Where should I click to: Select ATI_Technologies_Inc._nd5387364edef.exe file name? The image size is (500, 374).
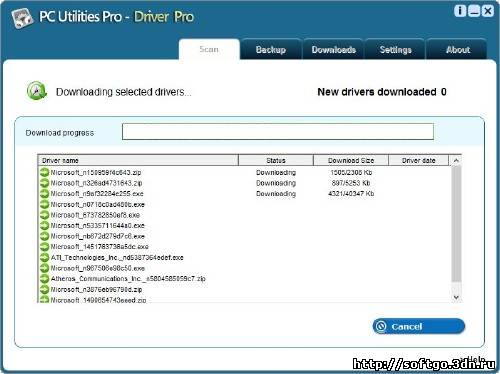pos(117,258)
